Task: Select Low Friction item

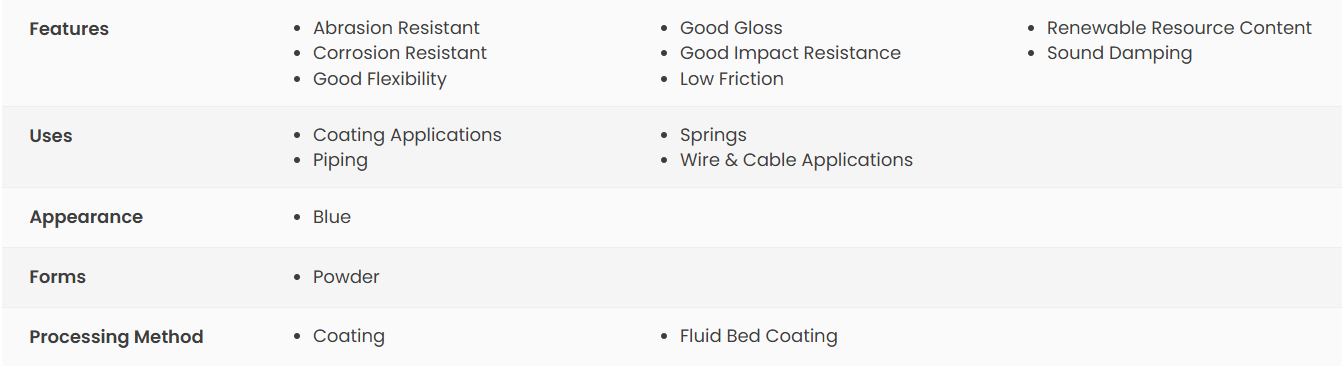Action: [x=732, y=79]
